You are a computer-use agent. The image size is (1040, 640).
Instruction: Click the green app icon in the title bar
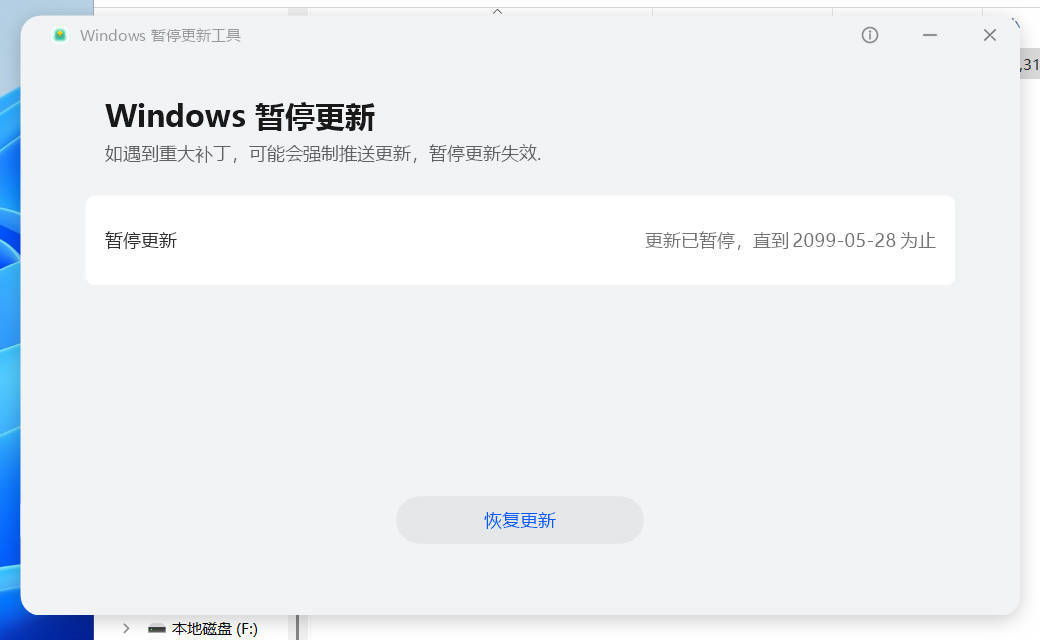(59, 34)
